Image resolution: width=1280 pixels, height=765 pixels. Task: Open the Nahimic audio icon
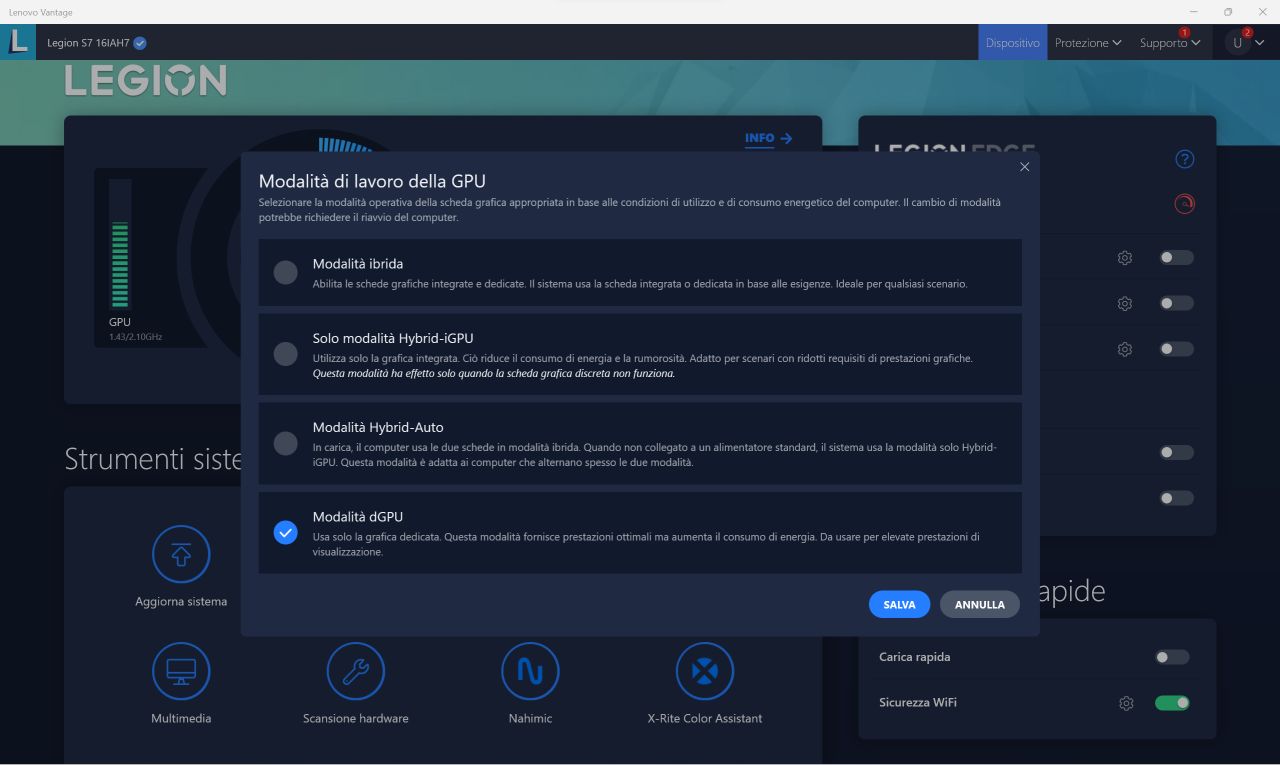(x=530, y=671)
